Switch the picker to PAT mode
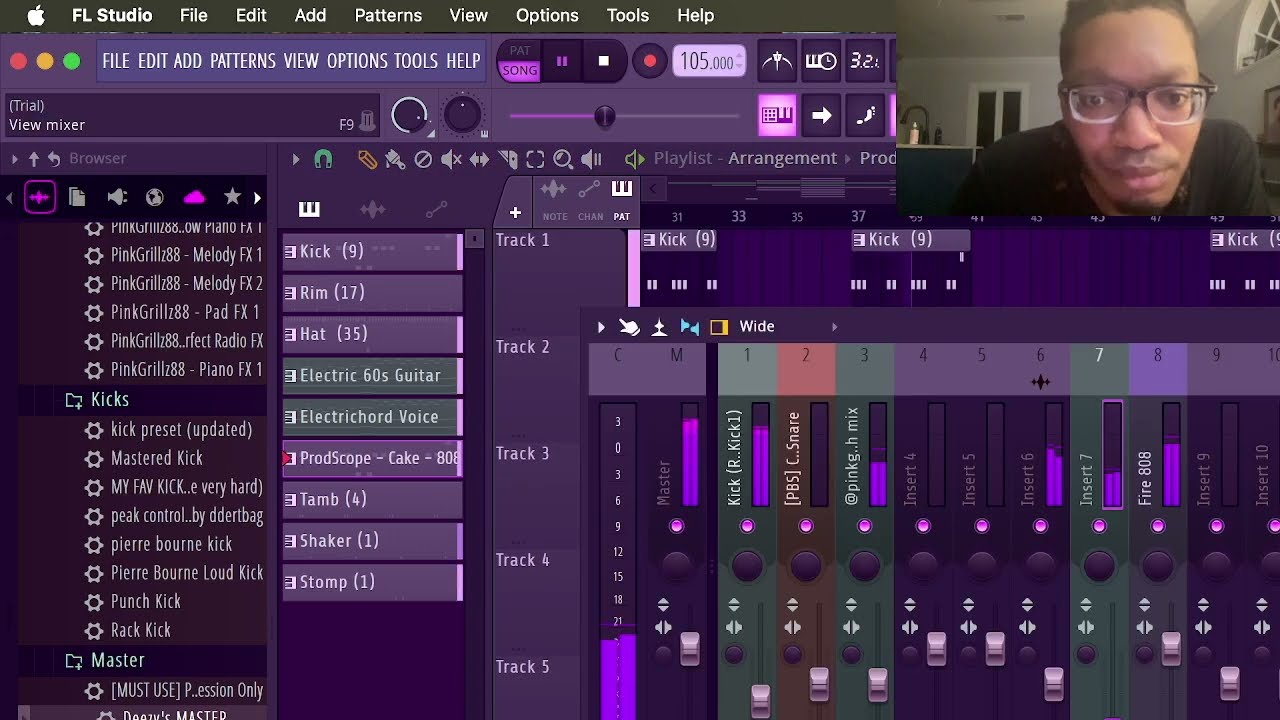1280x720 pixels. click(x=622, y=200)
